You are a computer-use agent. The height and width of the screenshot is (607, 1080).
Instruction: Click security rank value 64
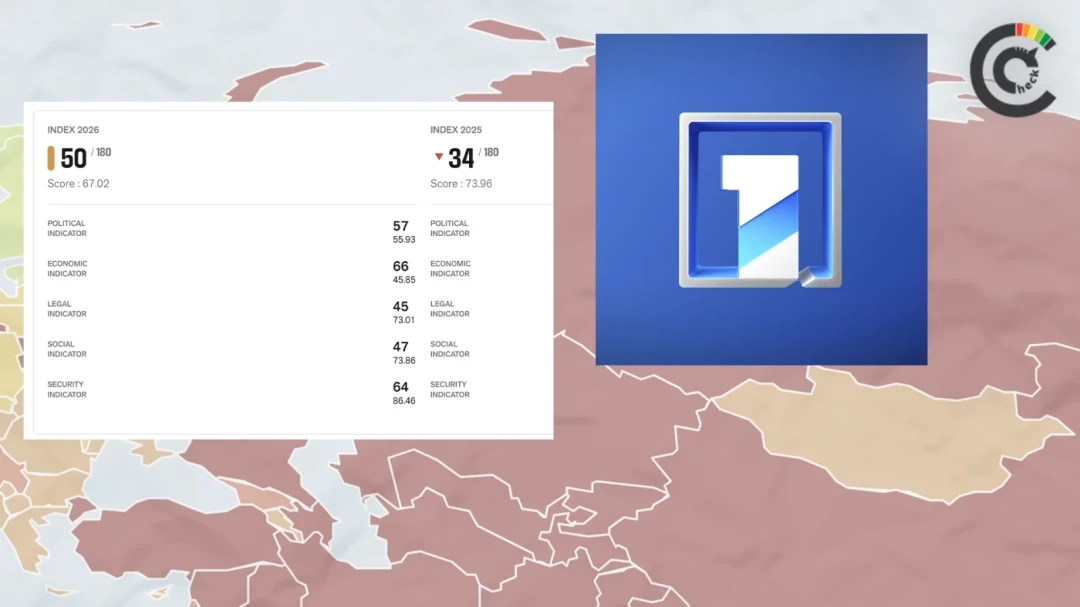click(x=400, y=387)
